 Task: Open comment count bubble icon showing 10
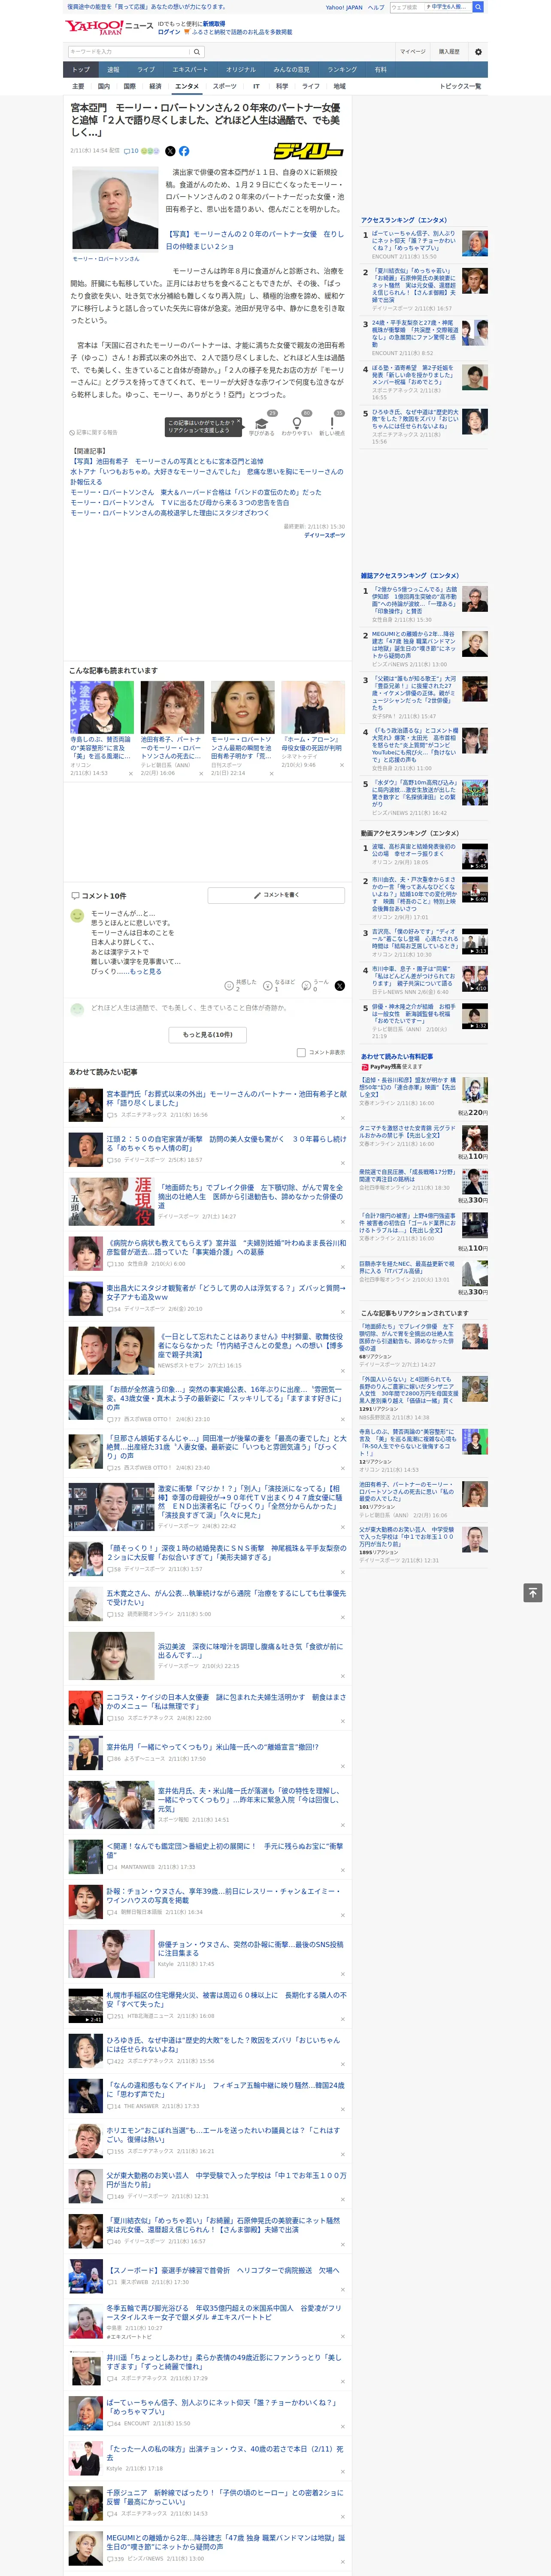pyautogui.click(x=131, y=151)
